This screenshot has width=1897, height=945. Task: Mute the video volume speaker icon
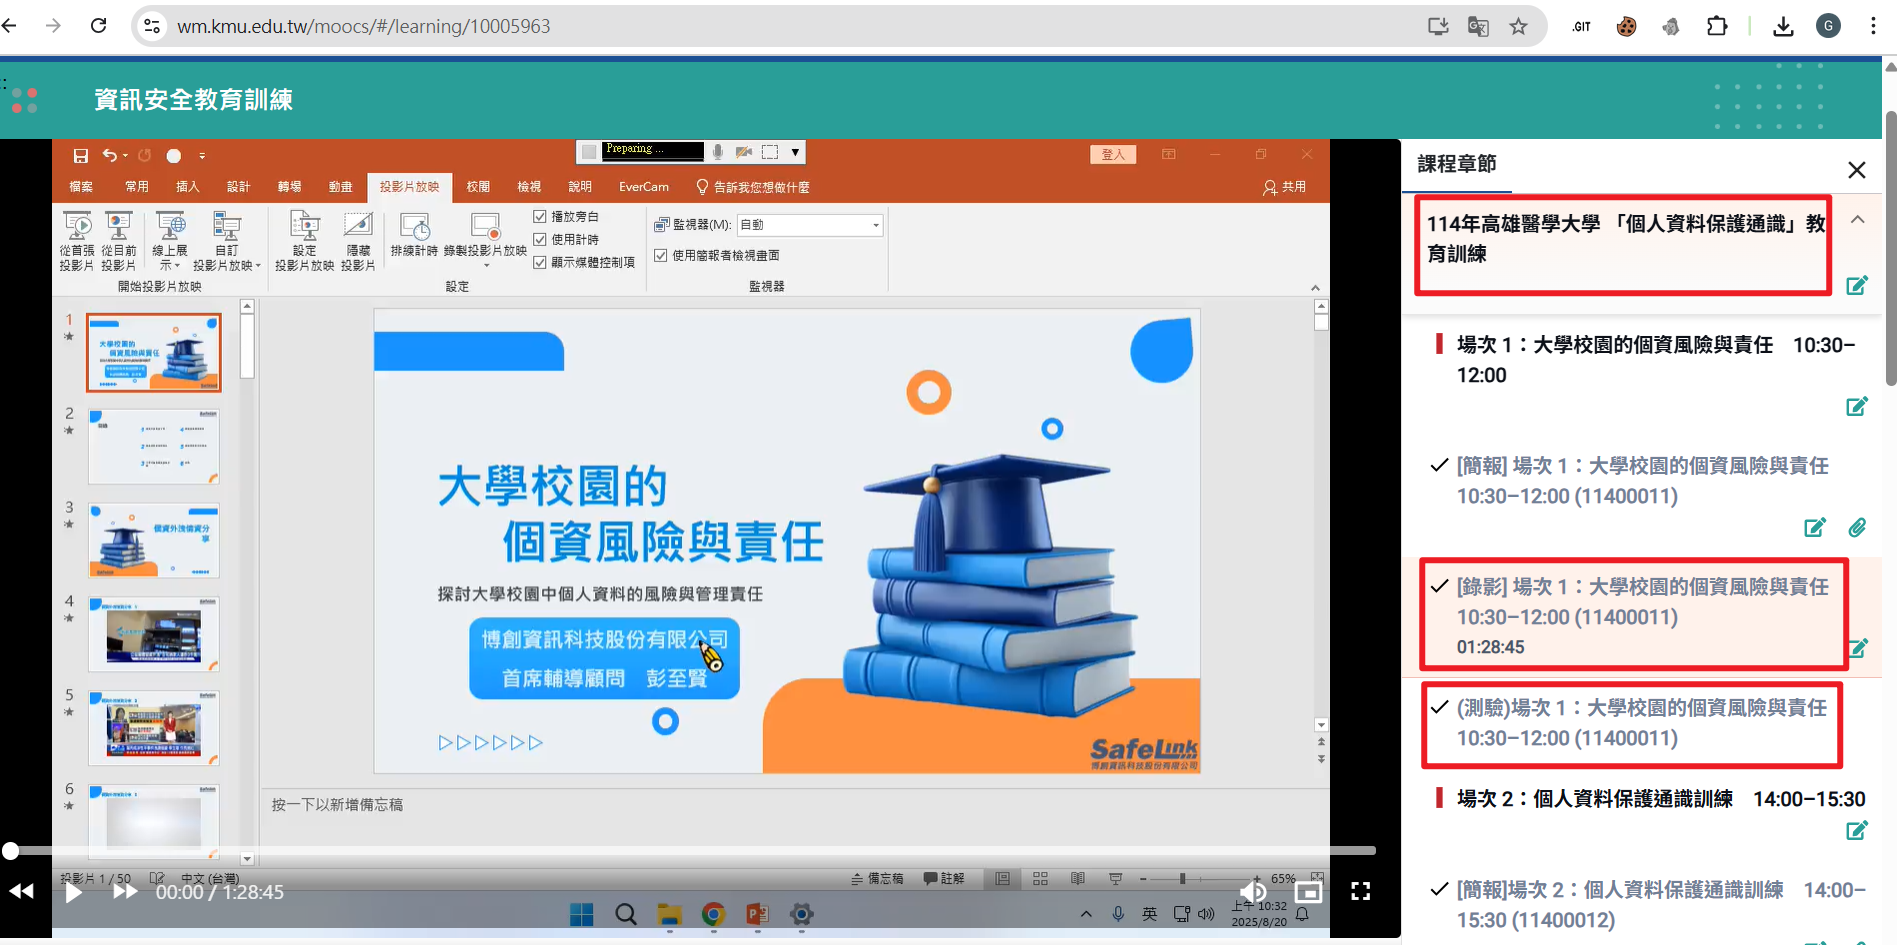point(1252,892)
